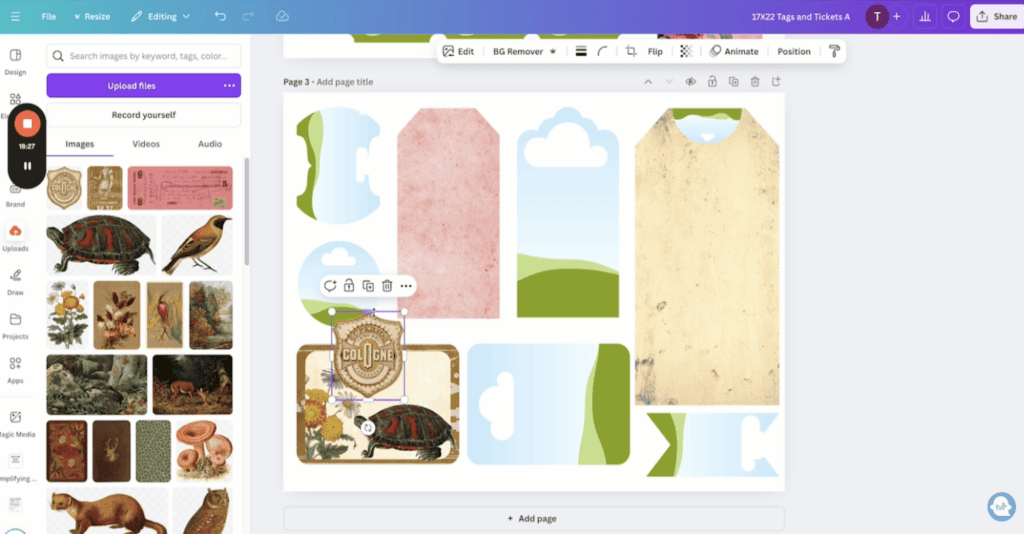
Task: Click the T profile avatar
Action: 876,17
